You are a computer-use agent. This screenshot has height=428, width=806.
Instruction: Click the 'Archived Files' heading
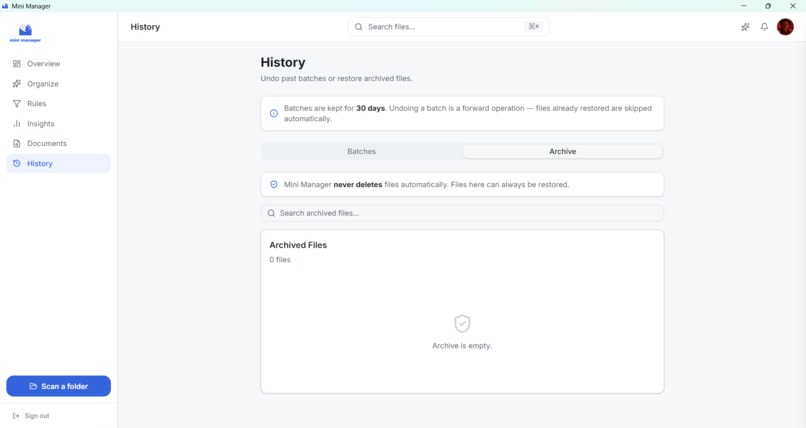[298, 245]
